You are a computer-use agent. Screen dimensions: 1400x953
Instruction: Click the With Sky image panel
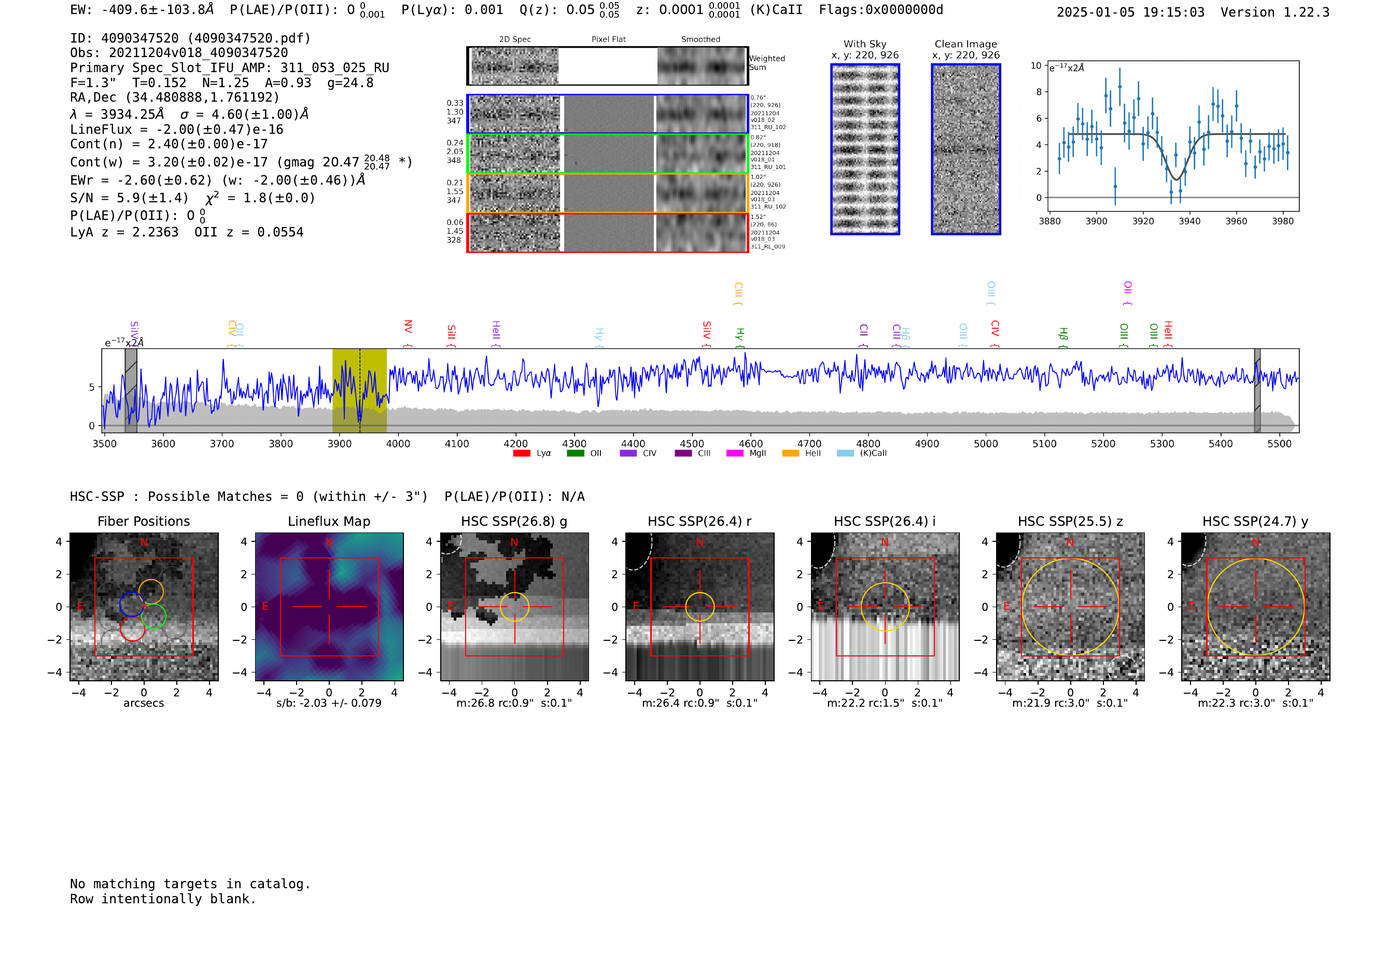pyautogui.click(x=865, y=149)
